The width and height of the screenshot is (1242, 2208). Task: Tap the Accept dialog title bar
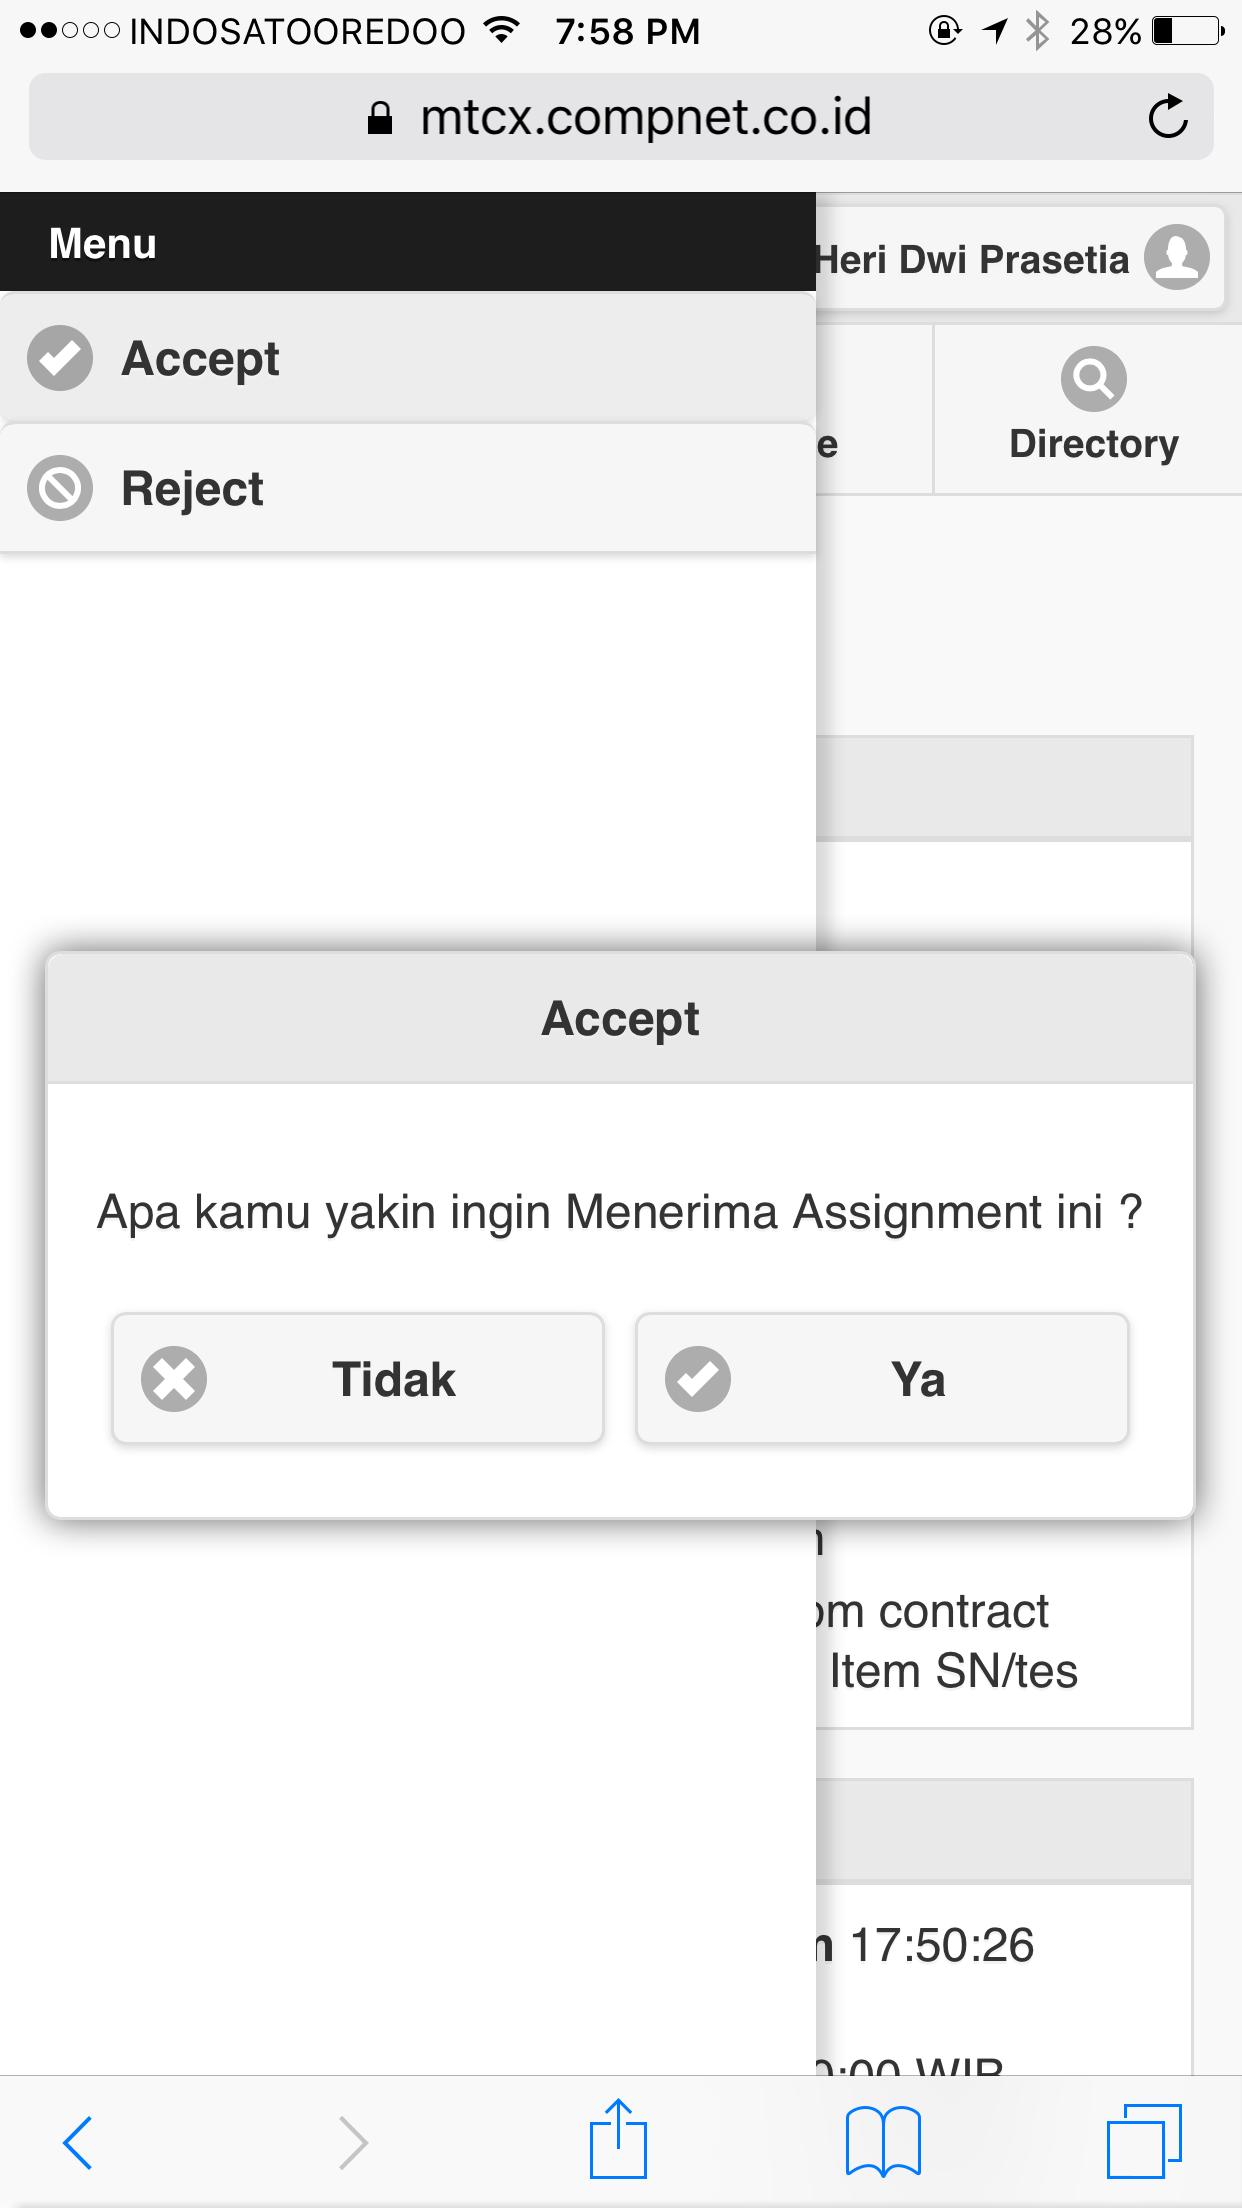pyautogui.click(x=621, y=1019)
